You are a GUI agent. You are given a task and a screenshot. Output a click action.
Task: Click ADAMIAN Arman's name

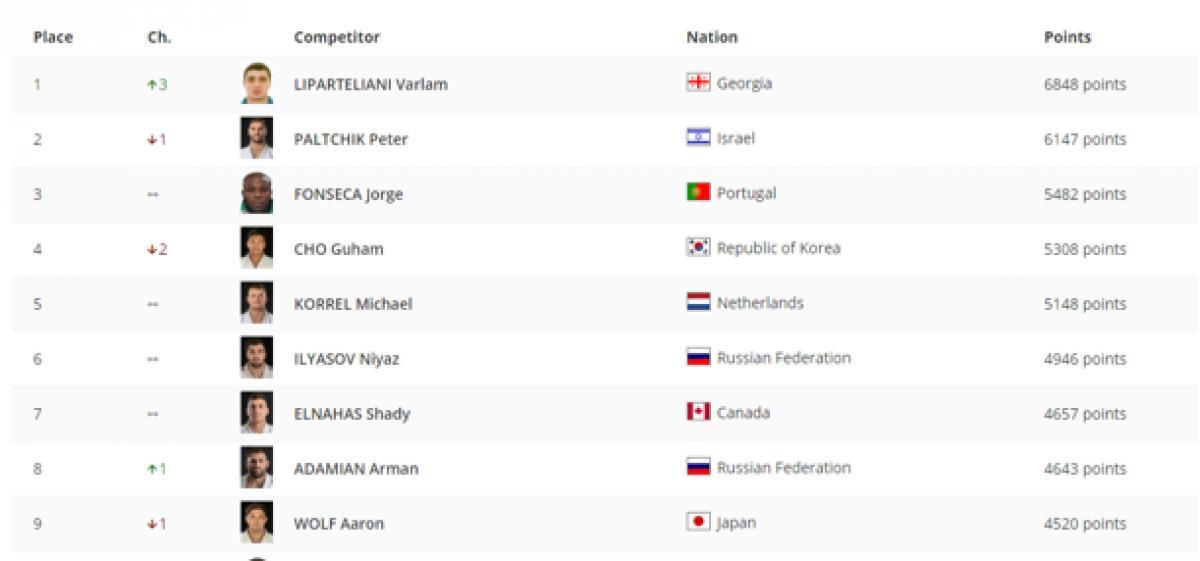point(355,468)
